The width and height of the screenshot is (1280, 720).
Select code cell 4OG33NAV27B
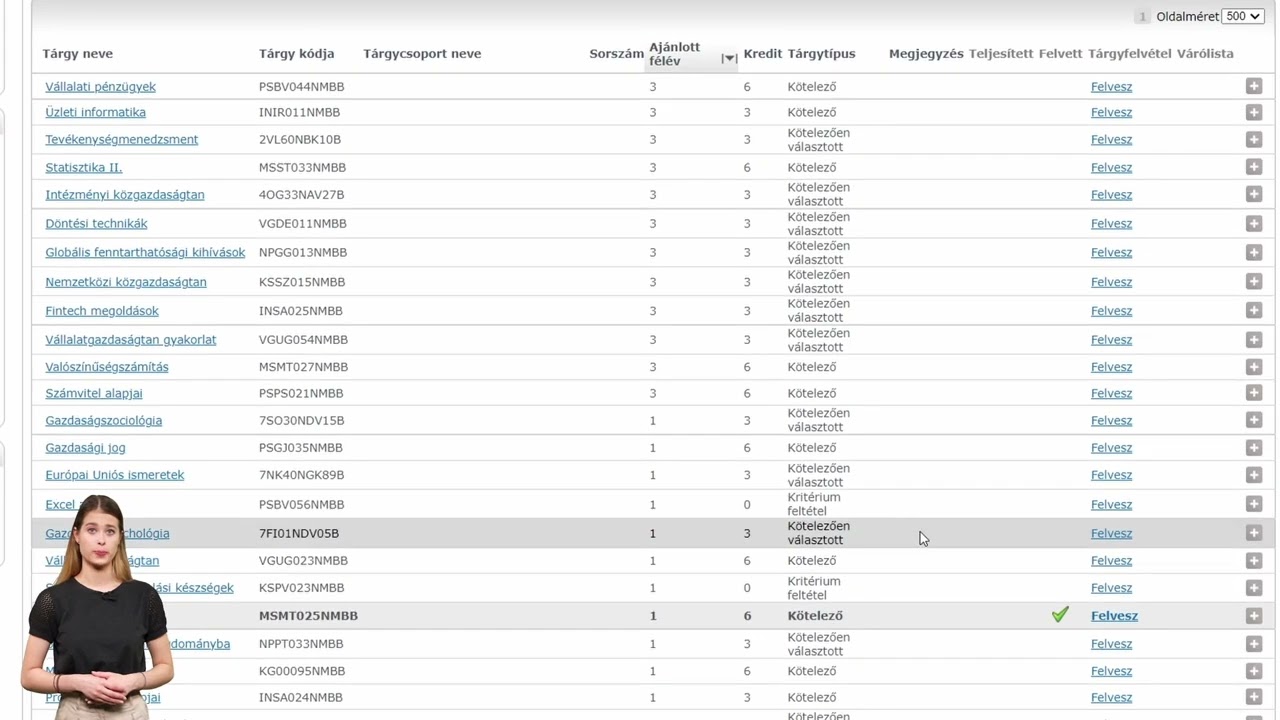301,194
